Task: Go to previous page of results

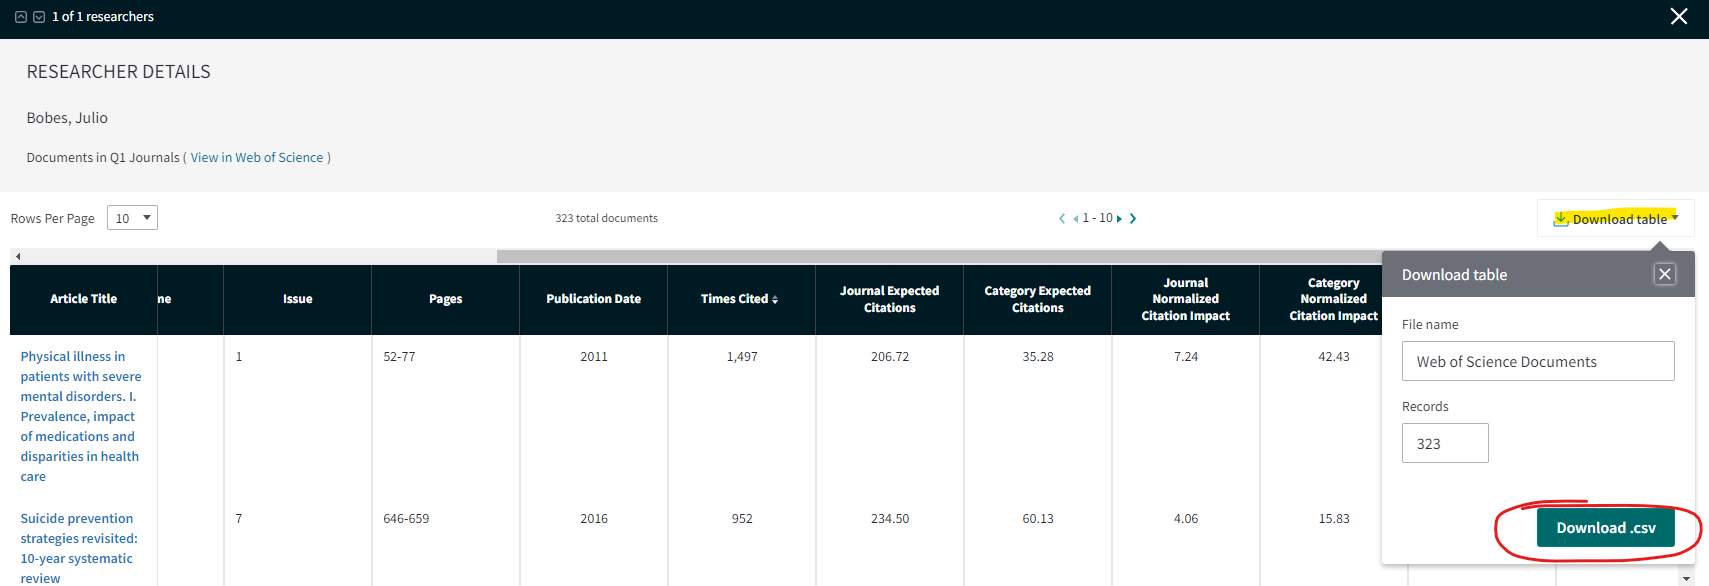Action: 1075,218
